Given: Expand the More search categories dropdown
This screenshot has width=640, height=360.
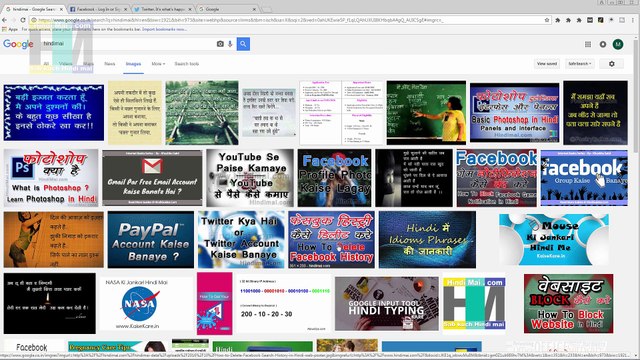Looking at the screenshot, I should (158, 64).
